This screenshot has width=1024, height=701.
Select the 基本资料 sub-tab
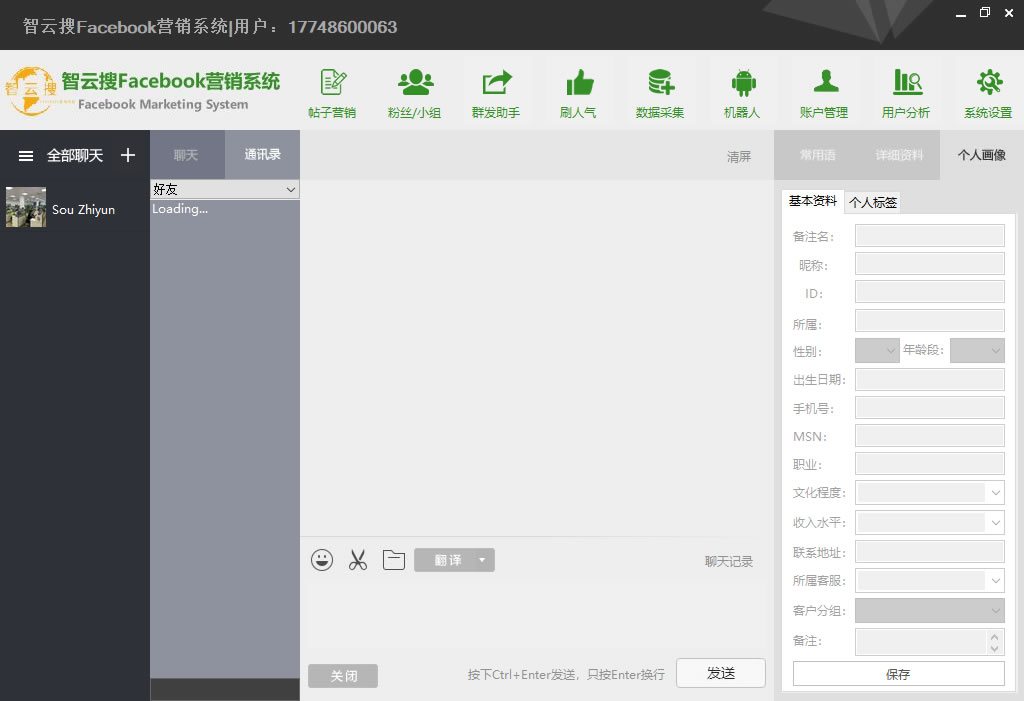coord(812,201)
